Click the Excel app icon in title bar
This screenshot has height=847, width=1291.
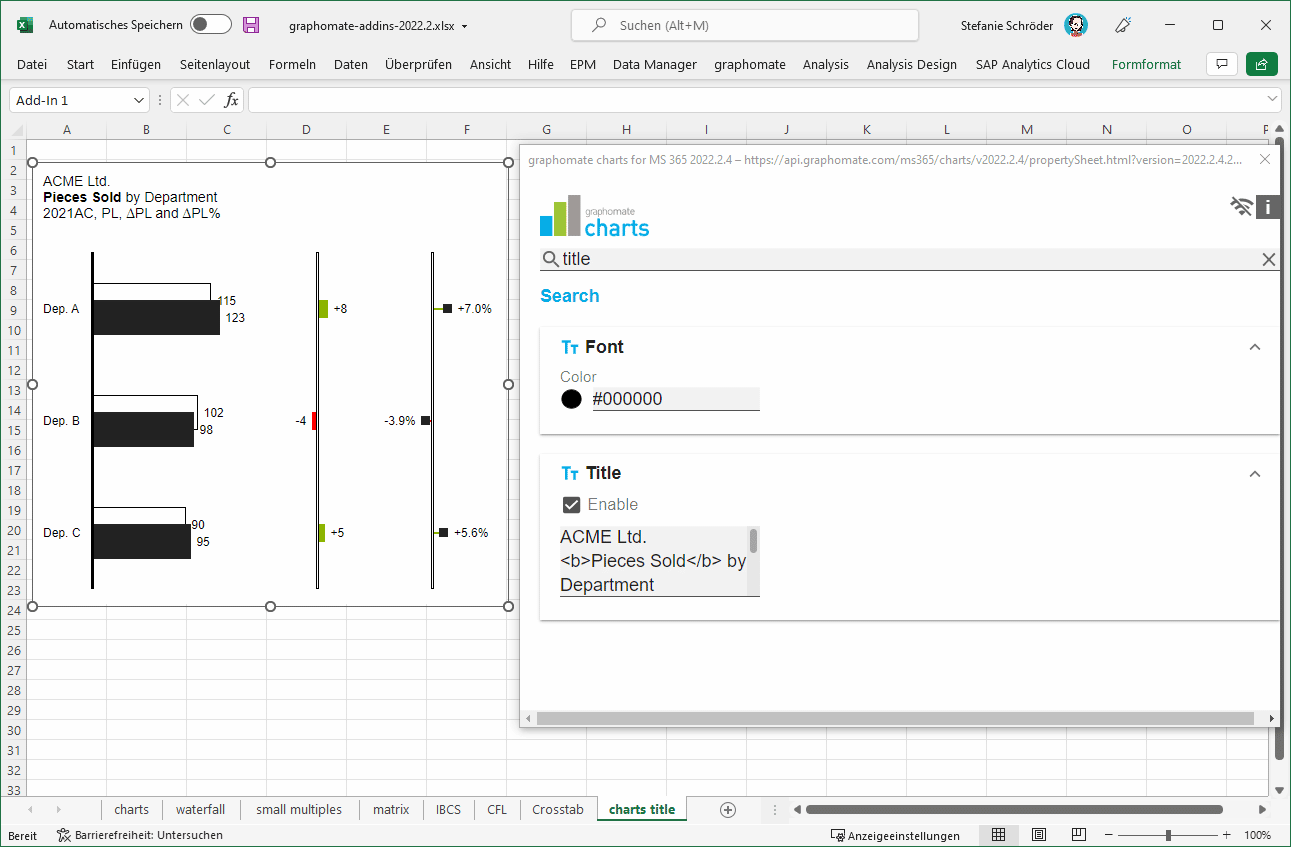(x=25, y=25)
